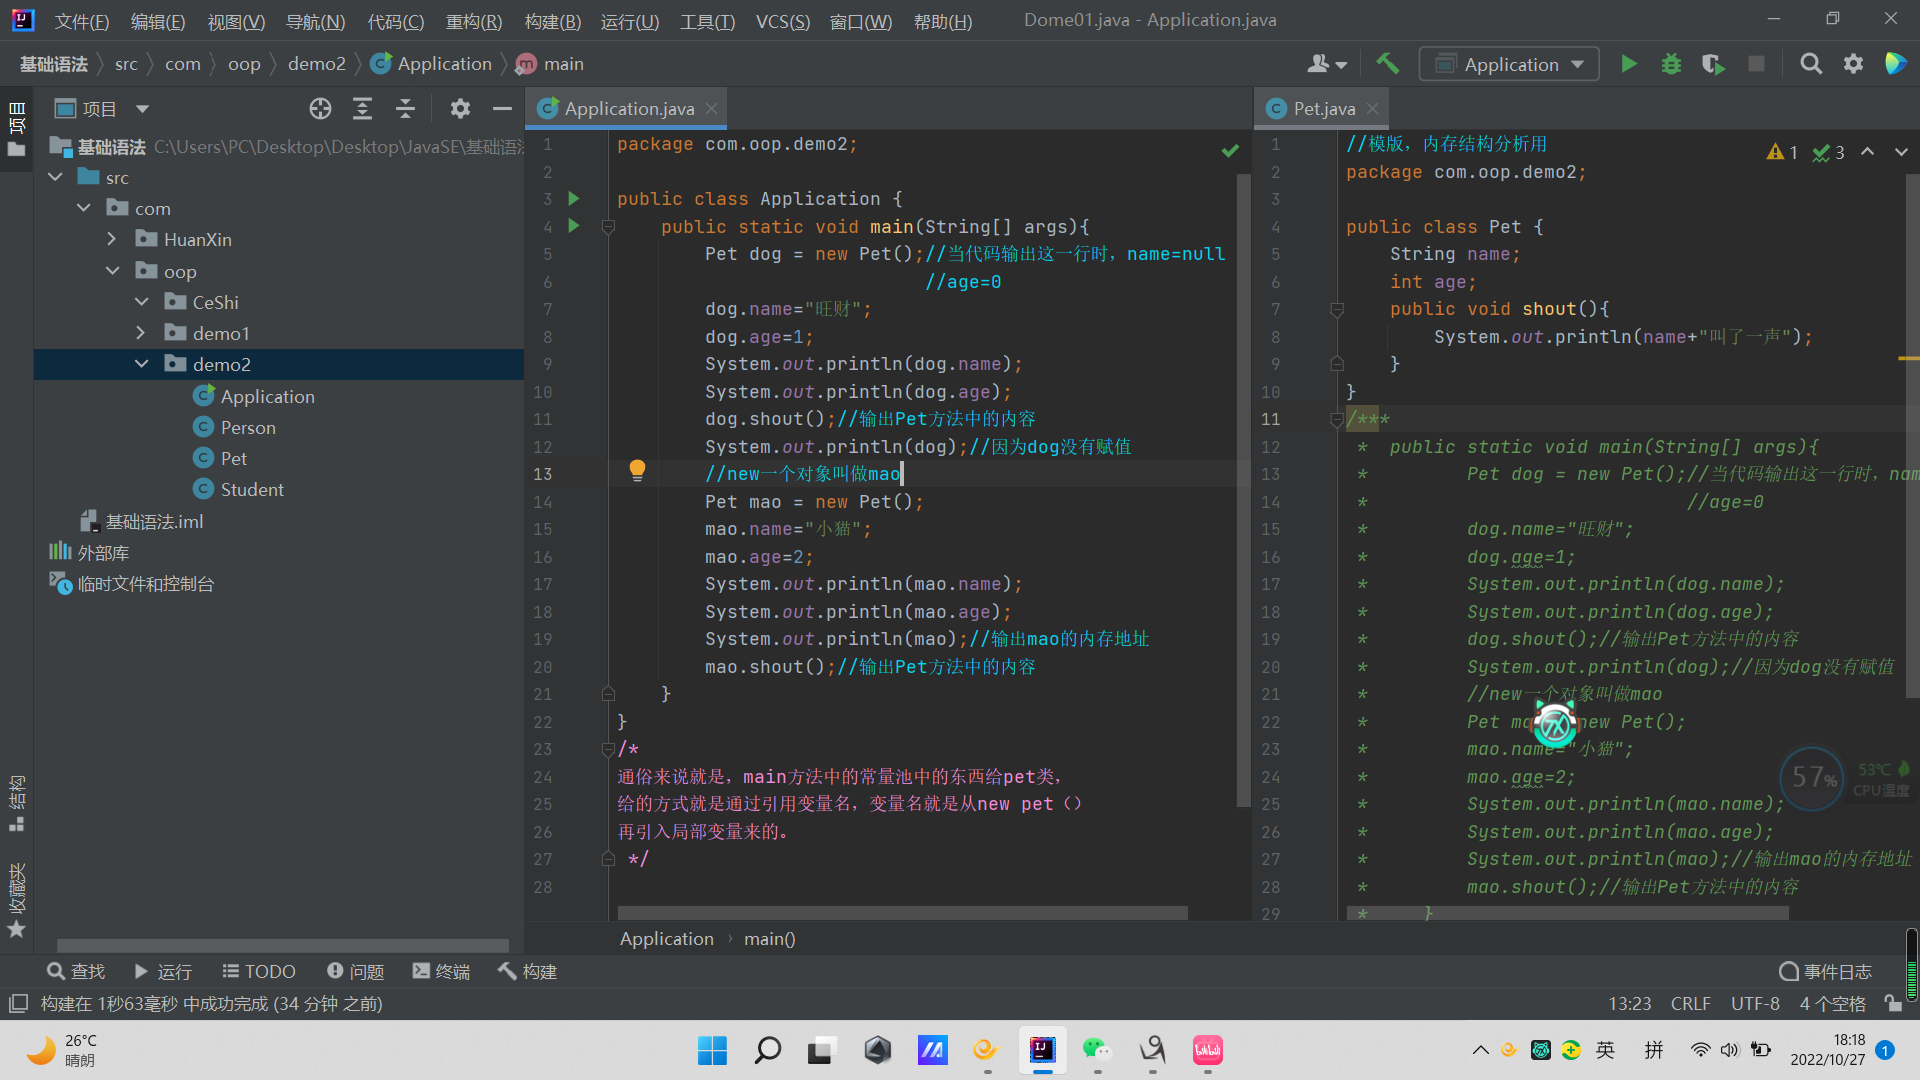Image resolution: width=1920 pixels, height=1080 pixels.
Task: Switch to the Pet.java tab
Action: click(x=1322, y=109)
